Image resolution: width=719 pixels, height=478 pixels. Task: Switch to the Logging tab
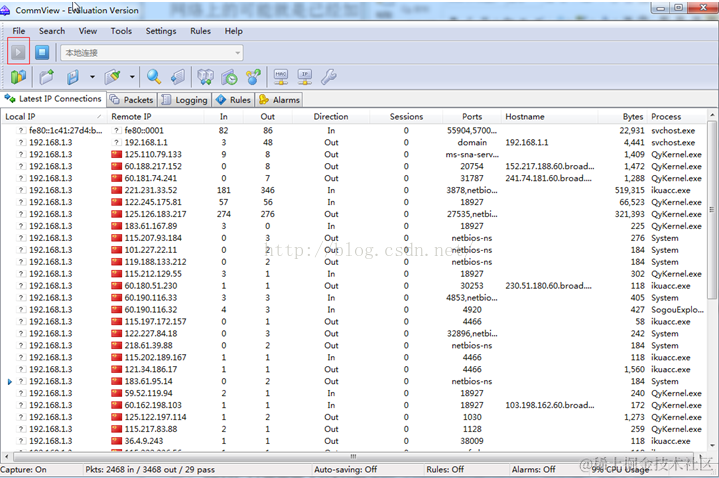click(185, 100)
